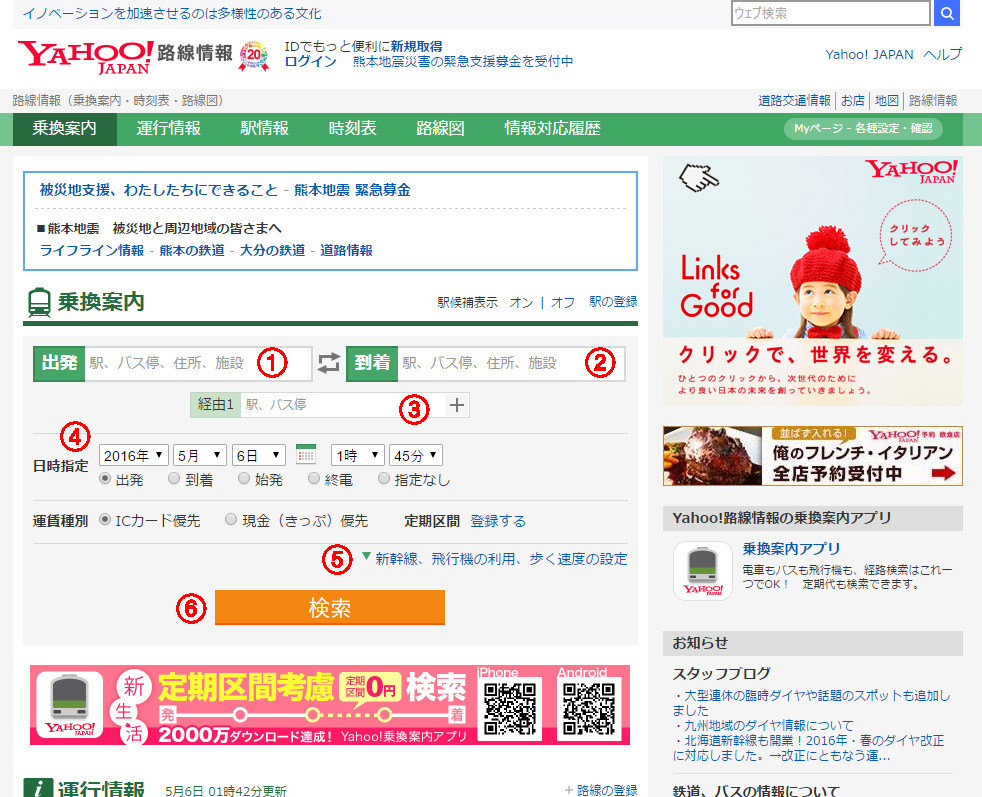
Task: Open 乗換案内アプリ text link
Action: point(792,549)
